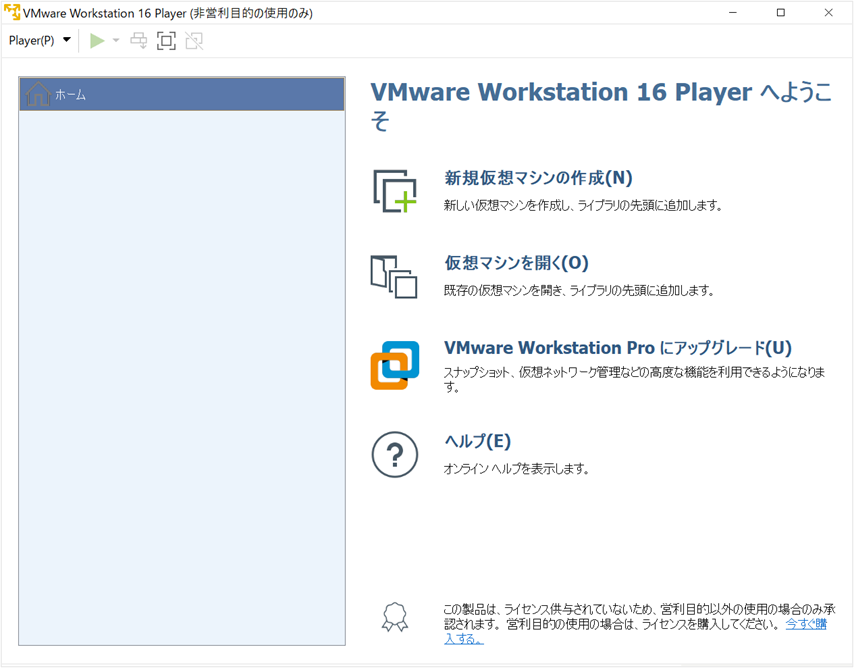The height and width of the screenshot is (668, 854).
Task: Click the license ribbon badge icon
Action: [395, 617]
